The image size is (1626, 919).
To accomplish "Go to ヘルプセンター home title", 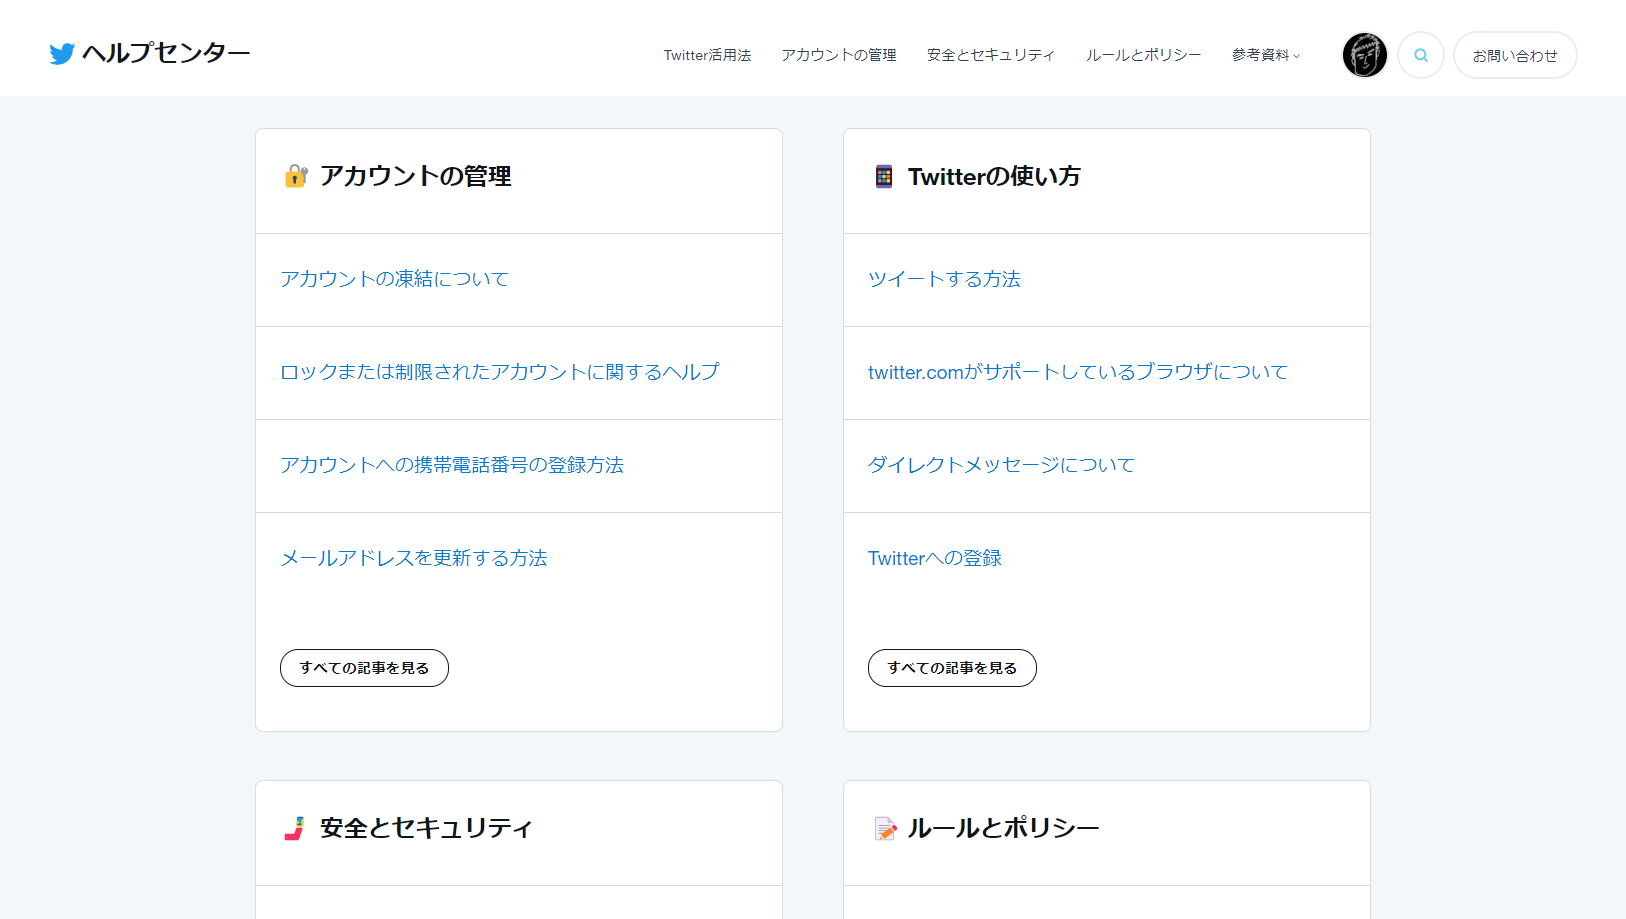I will point(166,53).
